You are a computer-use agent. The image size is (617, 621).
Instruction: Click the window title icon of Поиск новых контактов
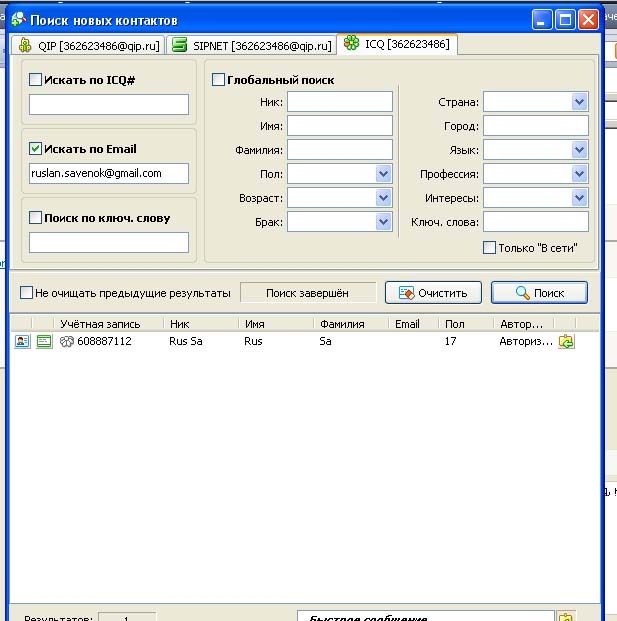19,19
